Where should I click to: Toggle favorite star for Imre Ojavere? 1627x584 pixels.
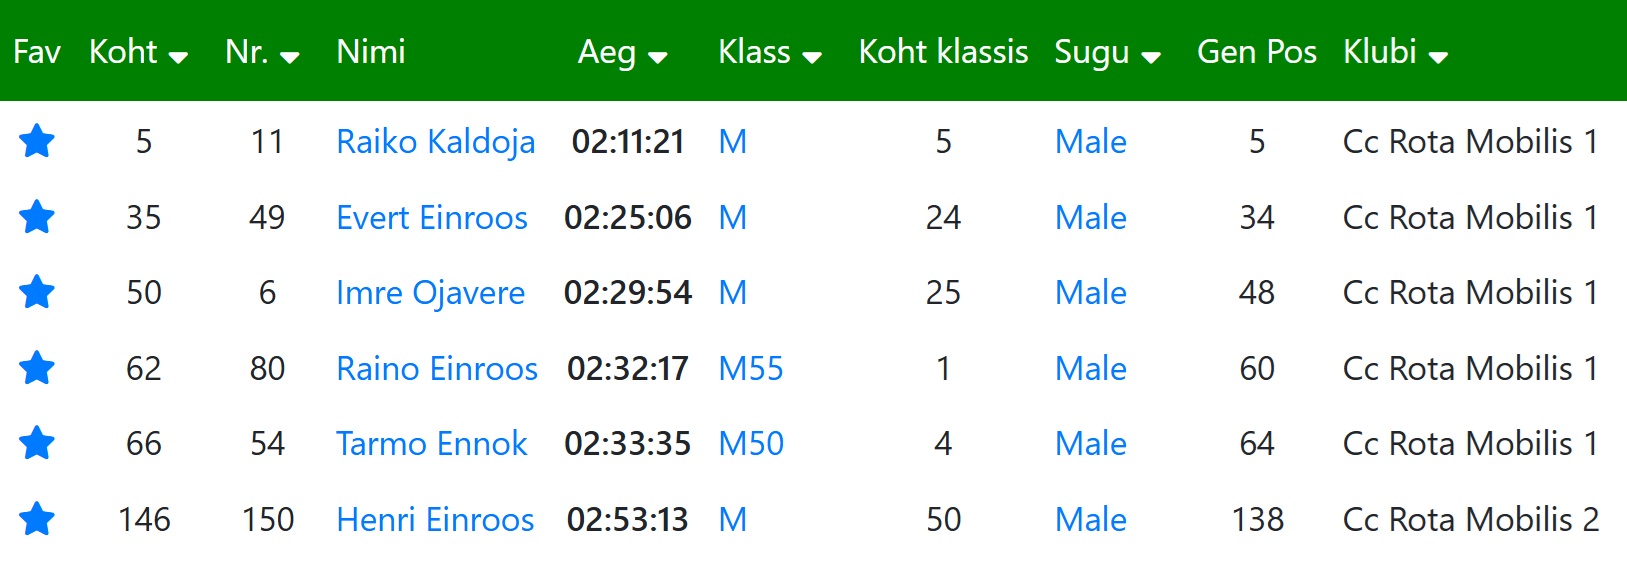click(37, 292)
